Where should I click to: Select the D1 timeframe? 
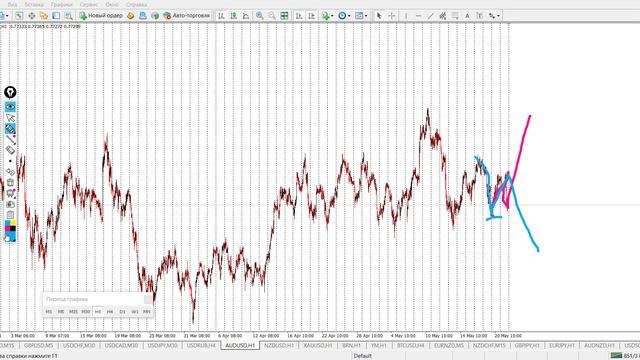click(122, 311)
